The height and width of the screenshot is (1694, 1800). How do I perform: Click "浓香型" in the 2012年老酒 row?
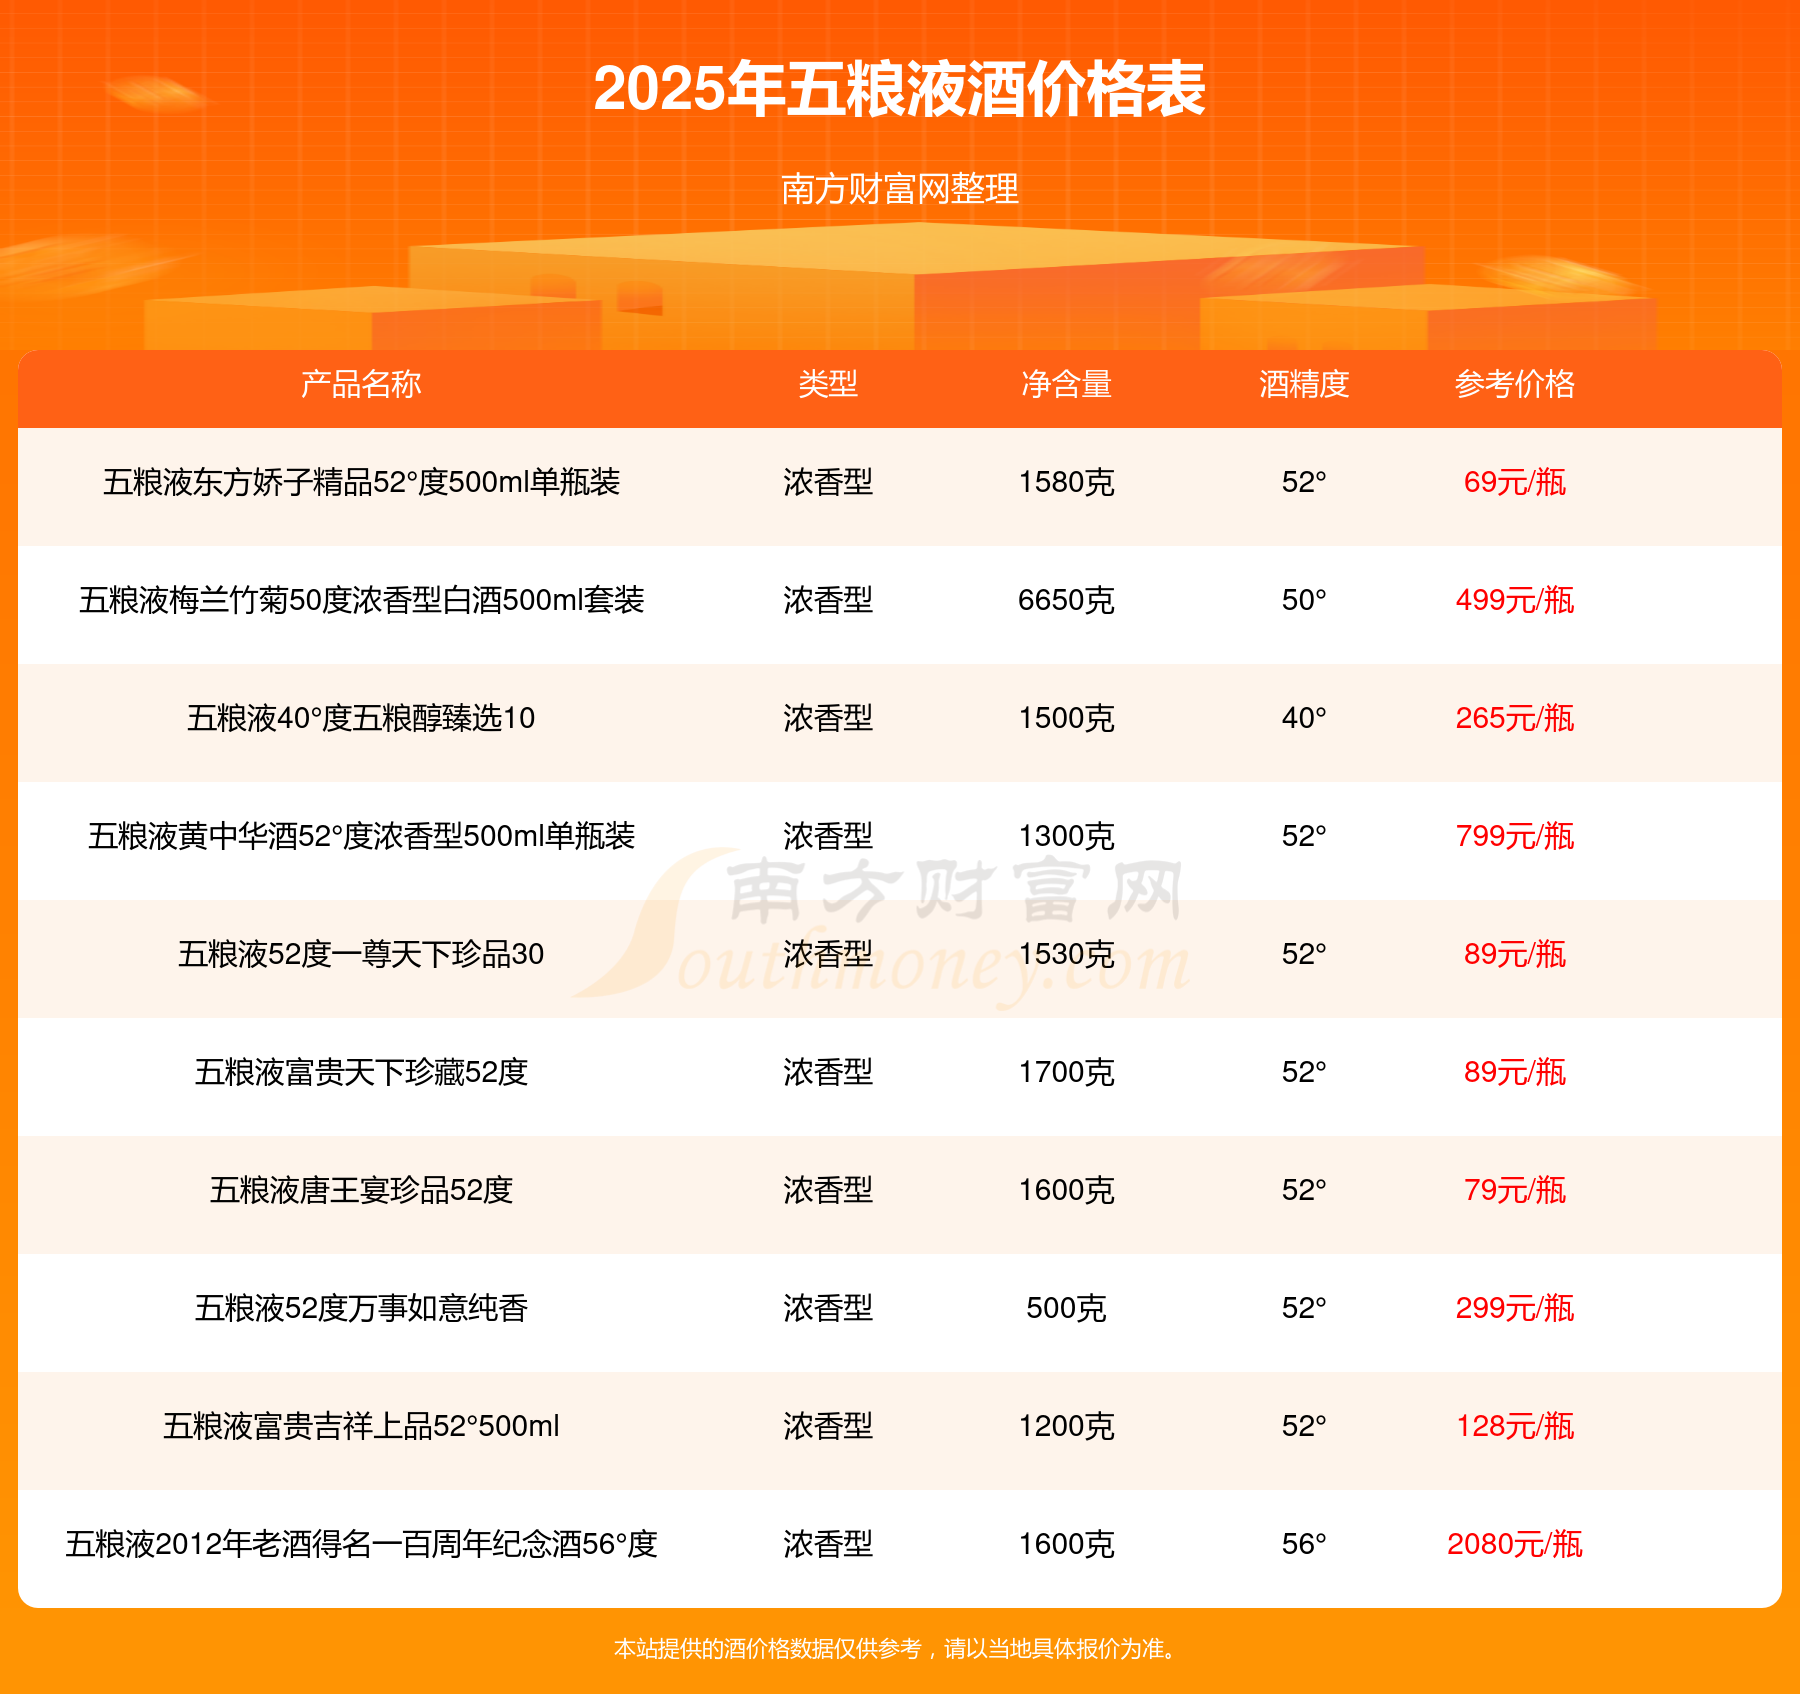click(x=828, y=1545)
